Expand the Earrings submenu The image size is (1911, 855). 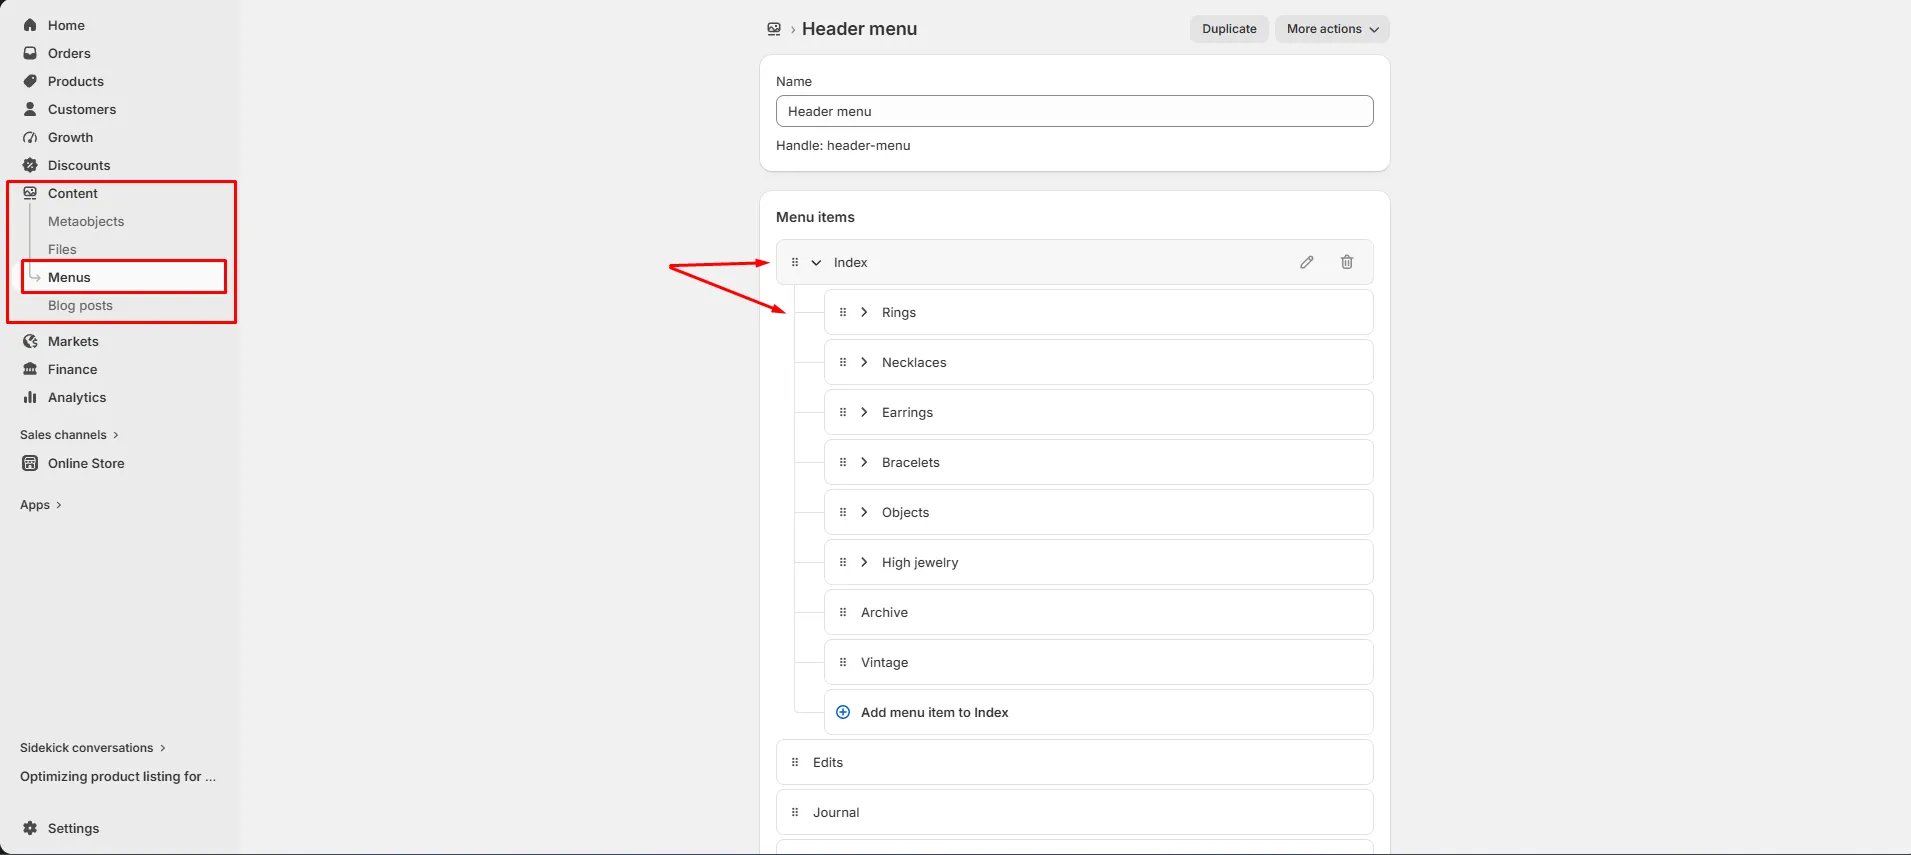pyautogui.click(x=864, y=412)
